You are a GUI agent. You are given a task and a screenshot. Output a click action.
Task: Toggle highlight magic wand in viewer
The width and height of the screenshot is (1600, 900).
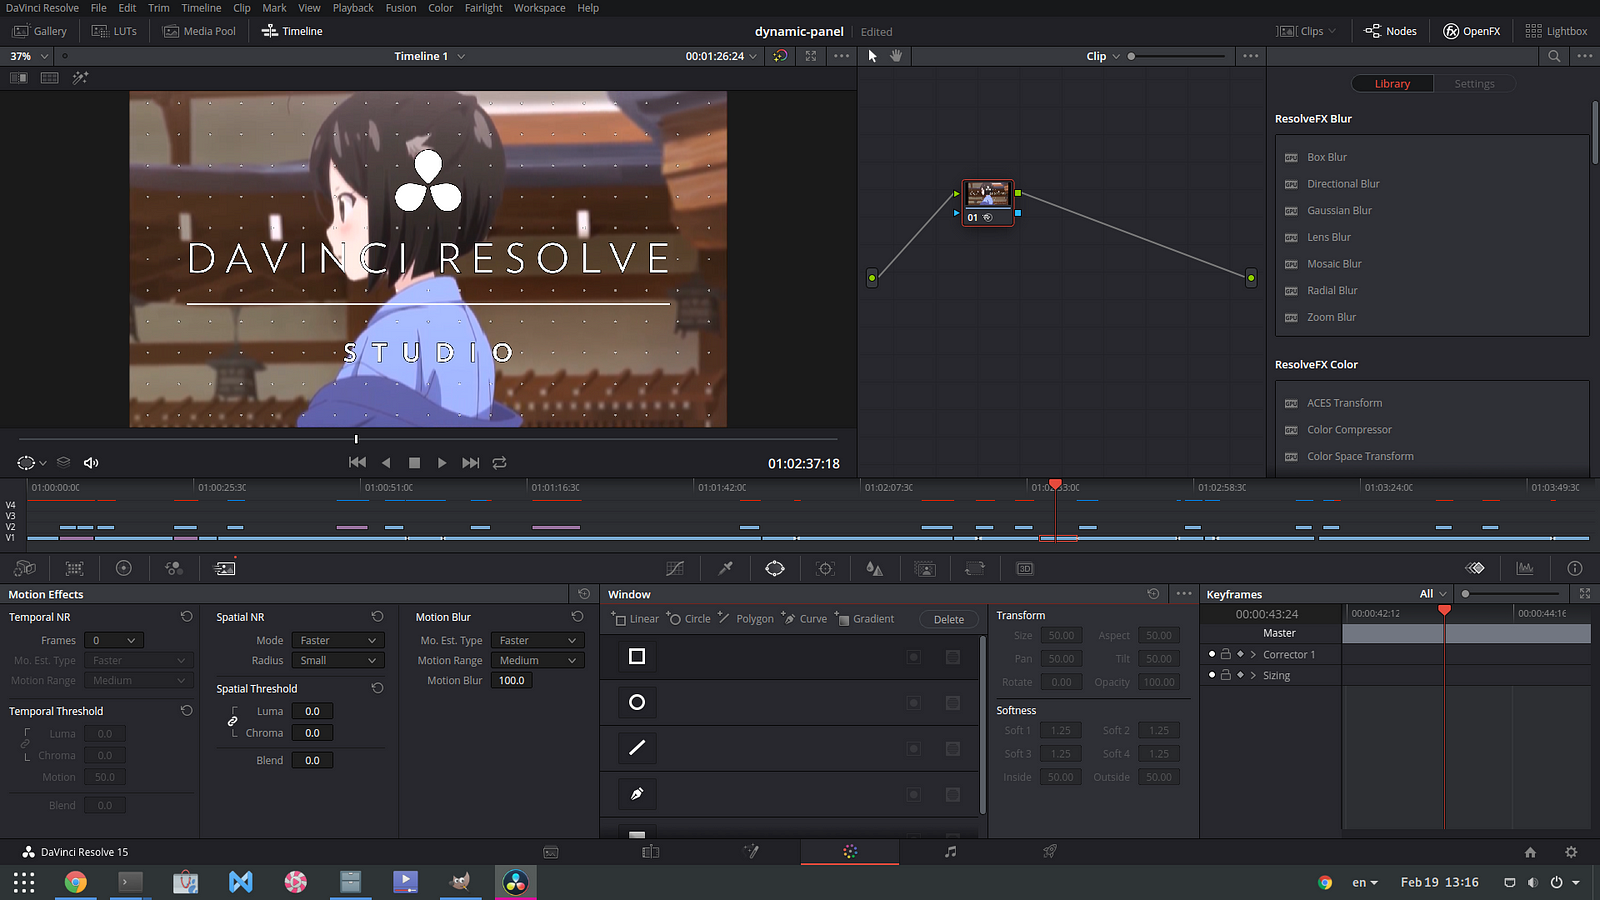80,77
